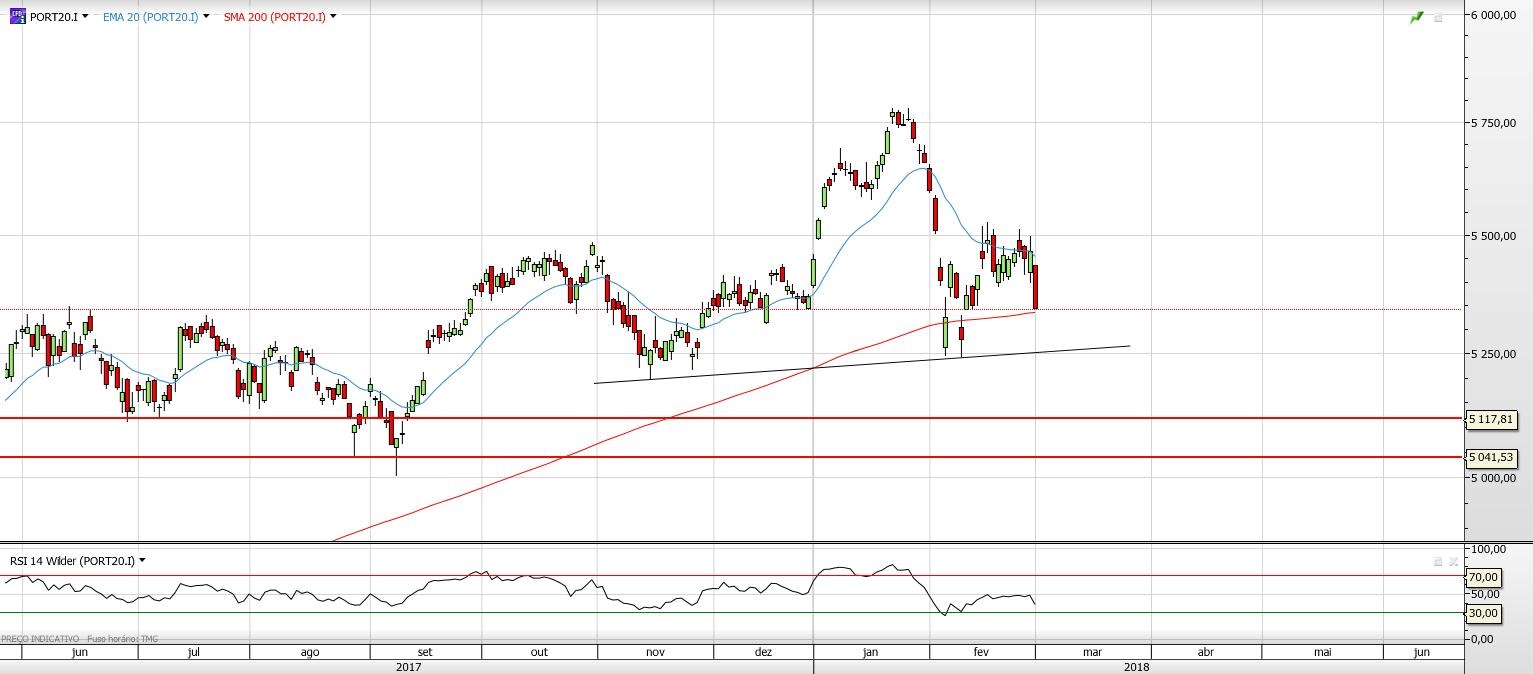Click the 'mar' month label on time axis
Screen dimensions: 1533x674
[1092, 652]
